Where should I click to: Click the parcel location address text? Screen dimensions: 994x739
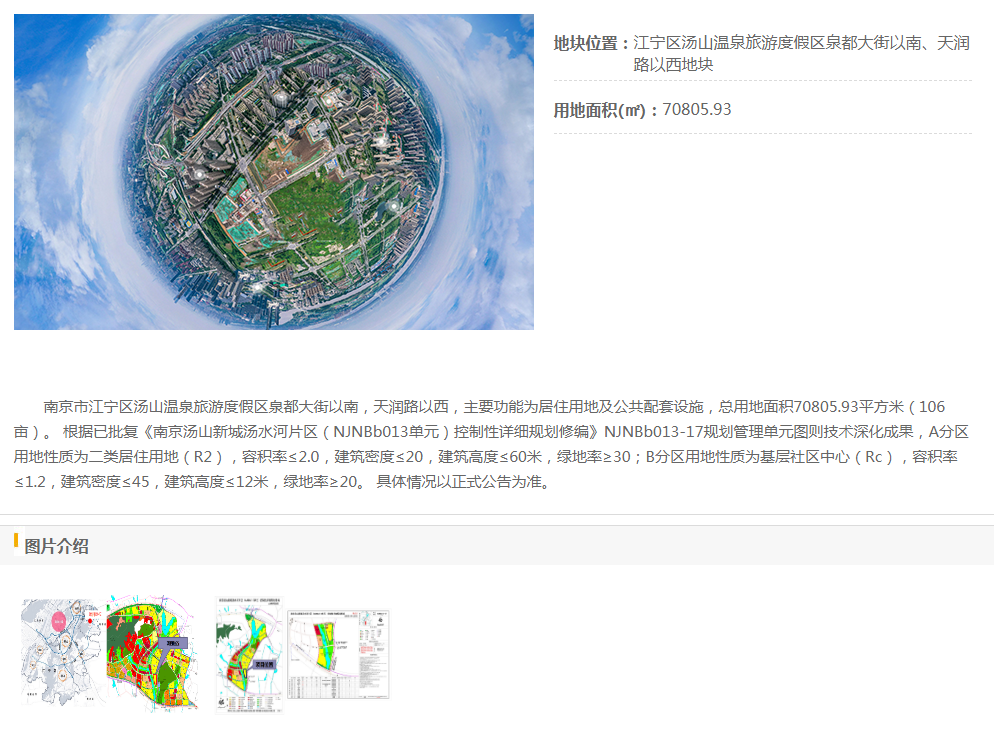point(800,54)
